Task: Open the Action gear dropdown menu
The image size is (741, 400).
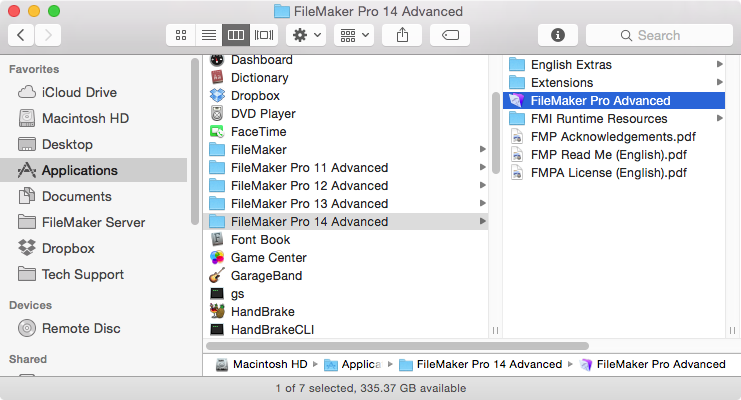Action: (305, 35)
